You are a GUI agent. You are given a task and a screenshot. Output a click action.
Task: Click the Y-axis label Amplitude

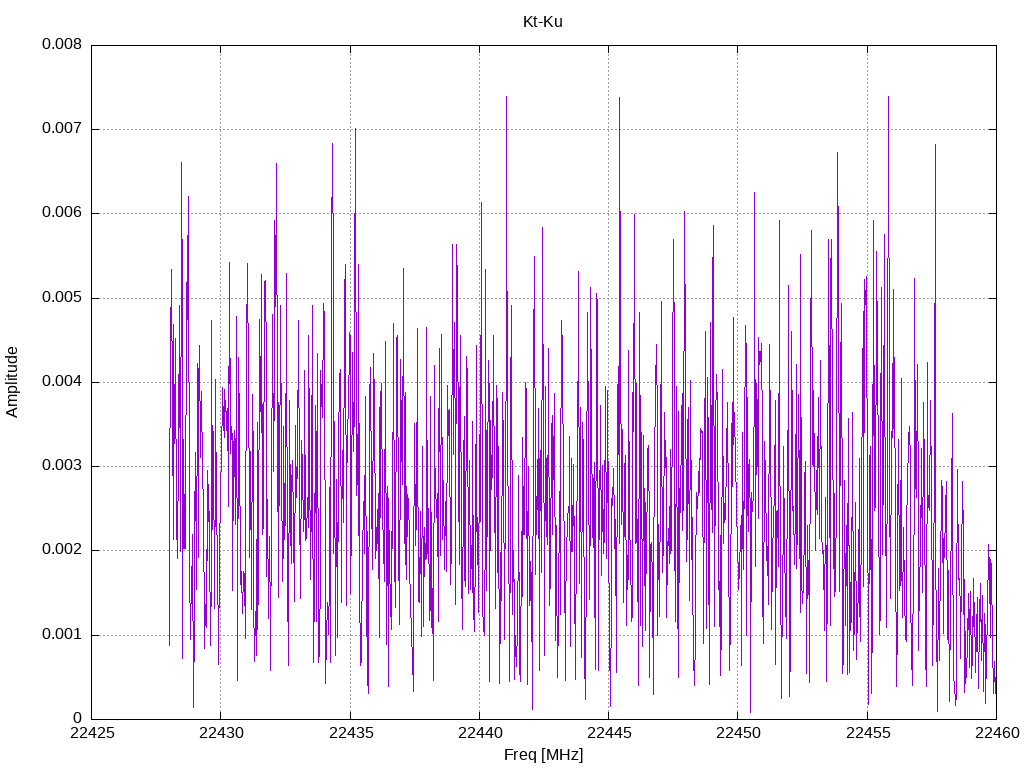[12, 382]
